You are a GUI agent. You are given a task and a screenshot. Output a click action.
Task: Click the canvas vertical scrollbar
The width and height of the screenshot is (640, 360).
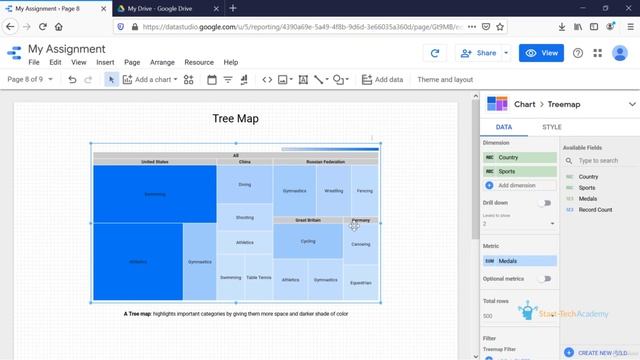pos(475,169)
